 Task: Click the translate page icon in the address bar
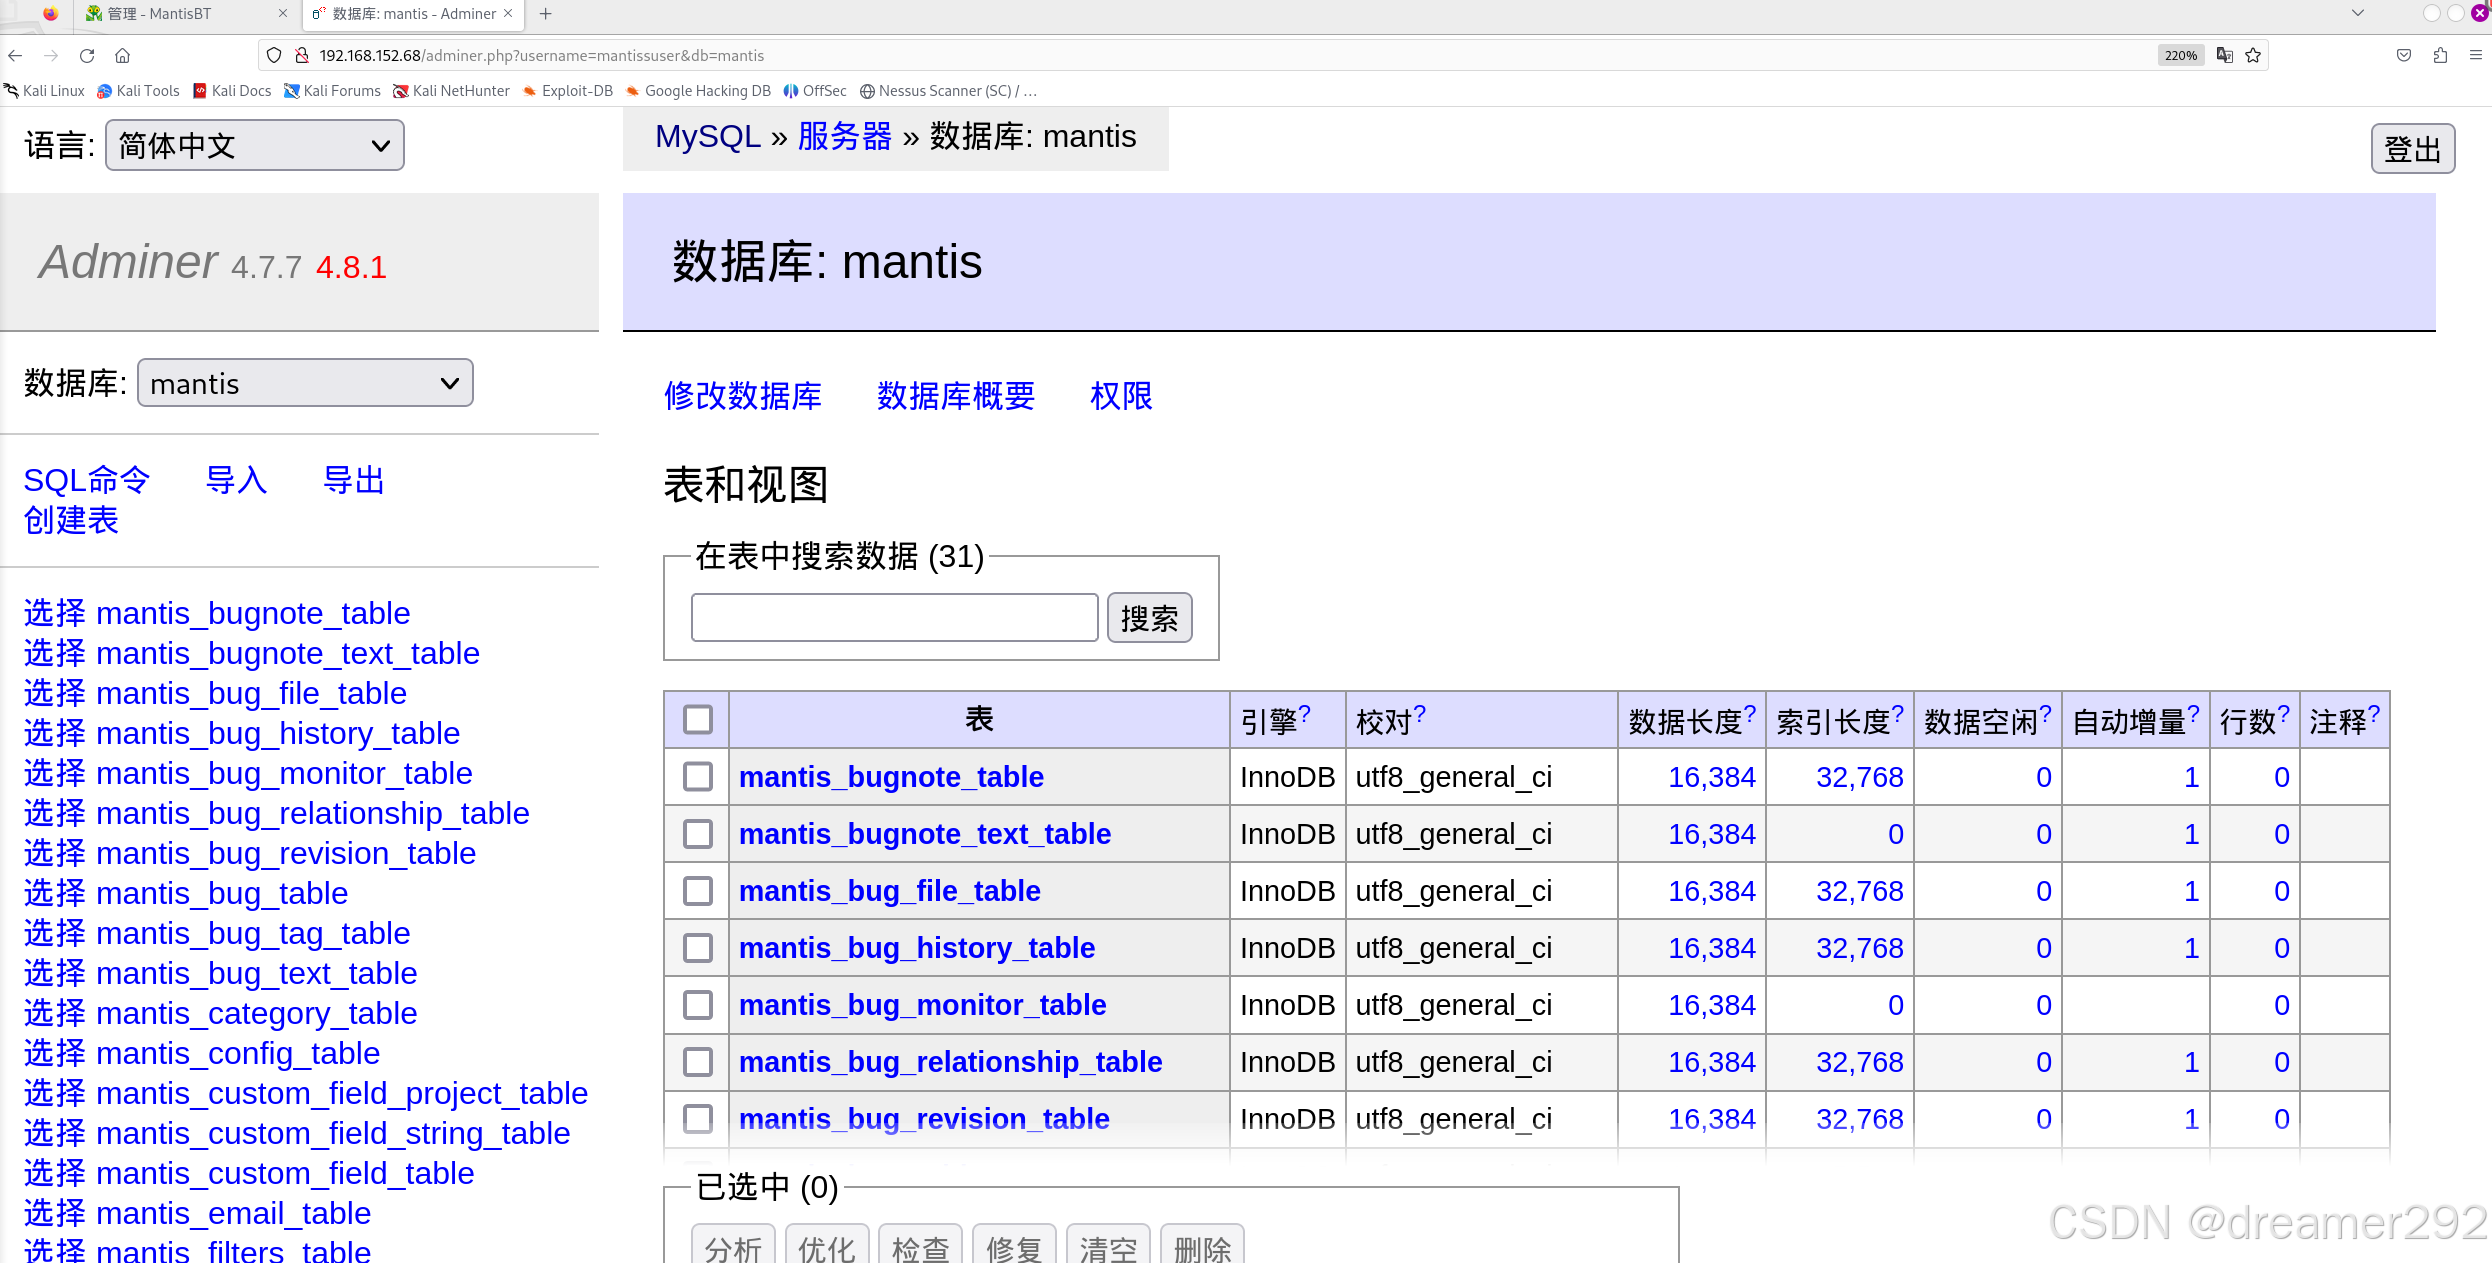point(2224,56)
